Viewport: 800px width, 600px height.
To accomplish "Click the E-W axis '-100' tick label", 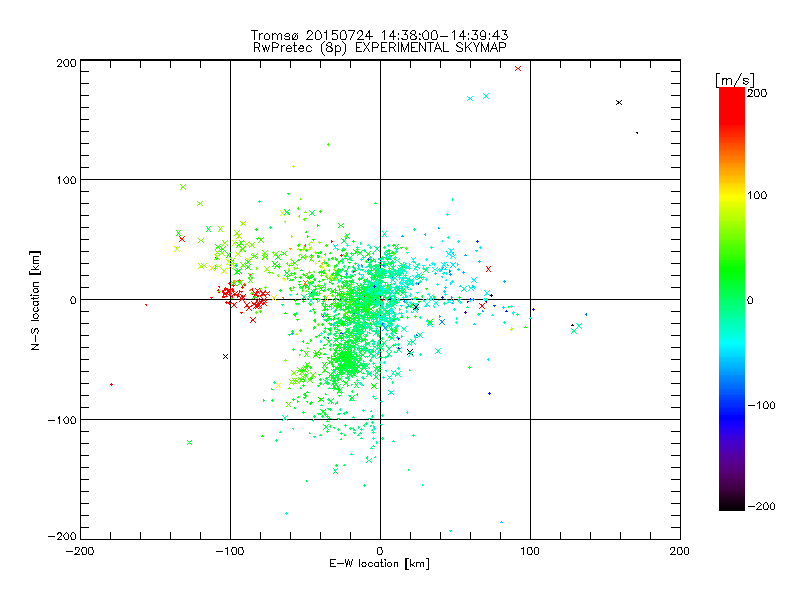I will coord(230,551).
